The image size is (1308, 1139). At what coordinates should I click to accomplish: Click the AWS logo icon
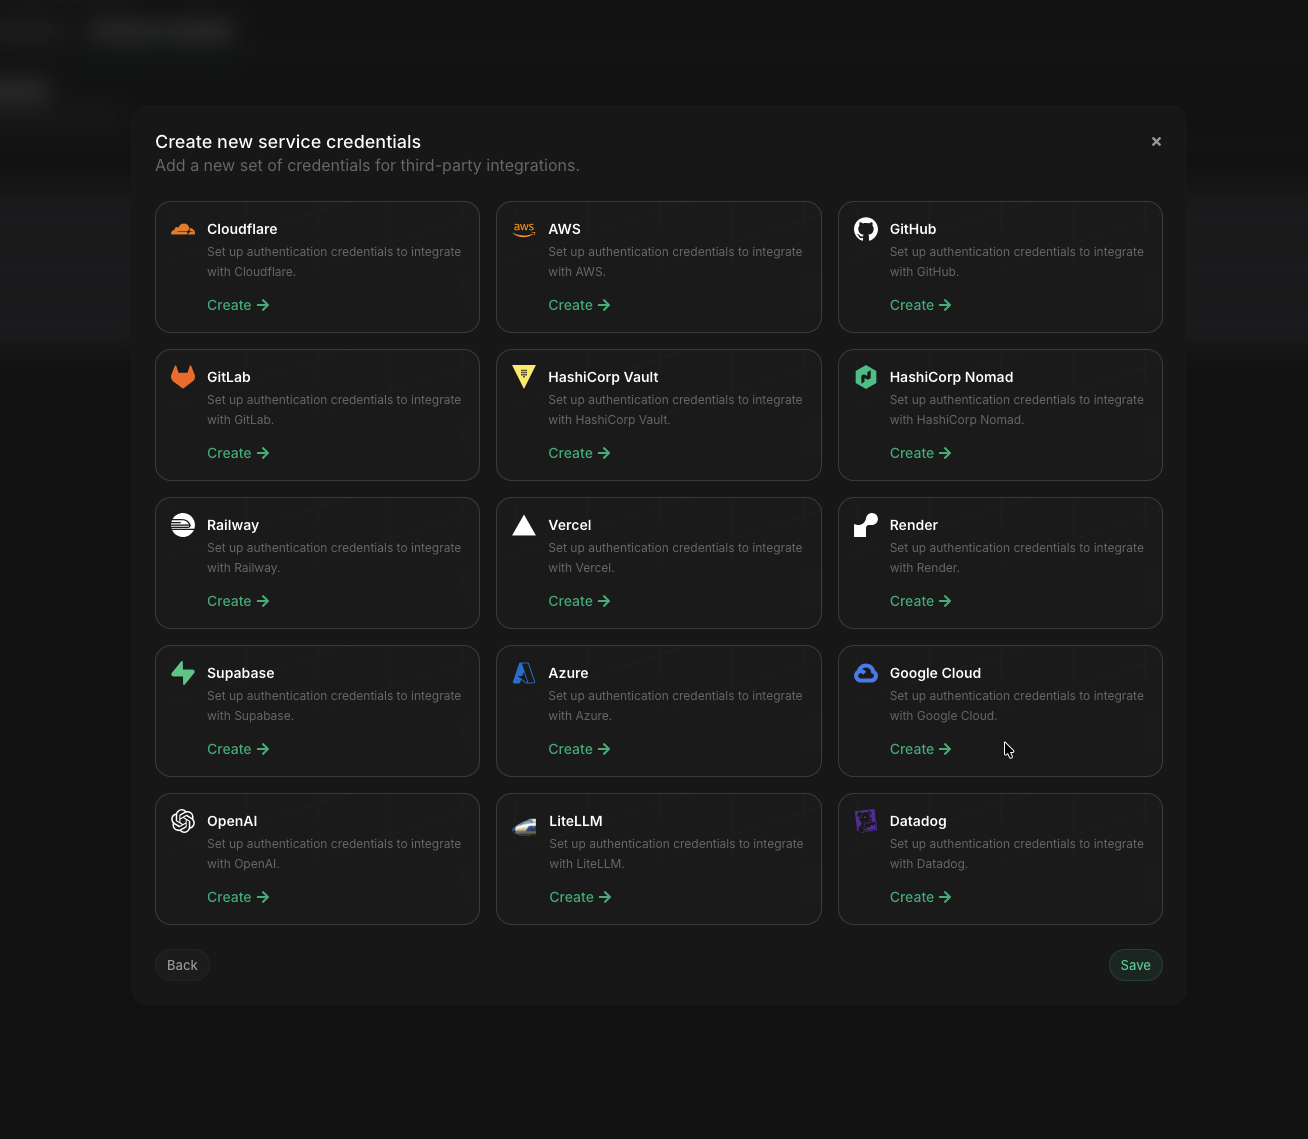524,229
